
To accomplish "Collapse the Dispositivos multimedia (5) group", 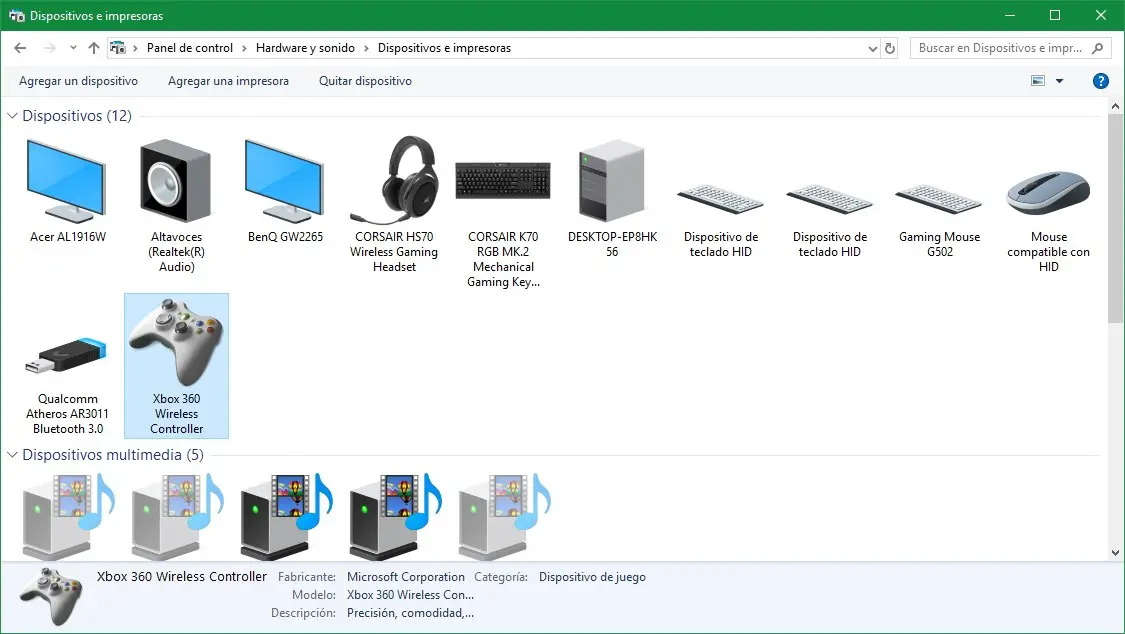I will coord(12,455).
